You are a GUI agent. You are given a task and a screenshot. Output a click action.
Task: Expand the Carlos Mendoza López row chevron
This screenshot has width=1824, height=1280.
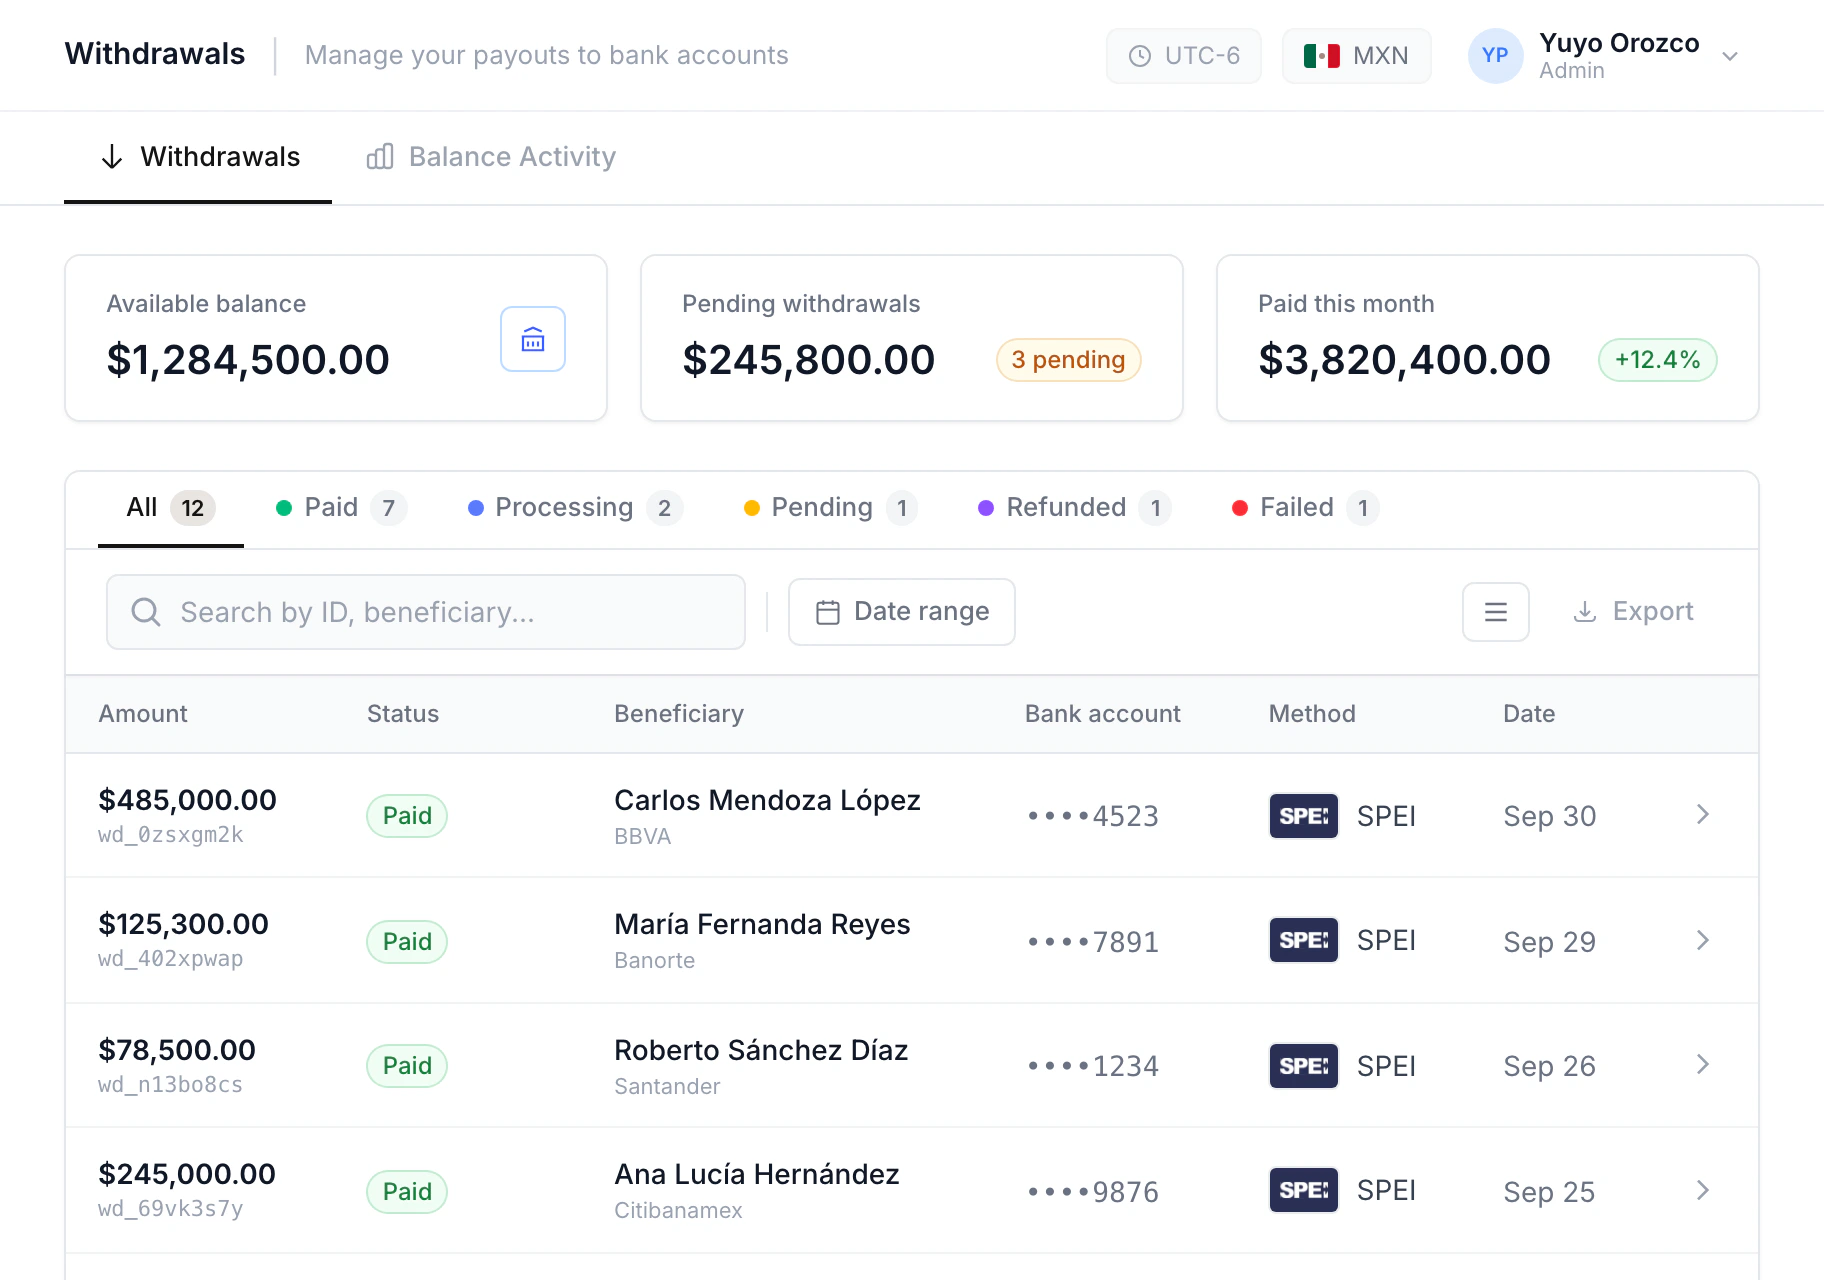1702,815
